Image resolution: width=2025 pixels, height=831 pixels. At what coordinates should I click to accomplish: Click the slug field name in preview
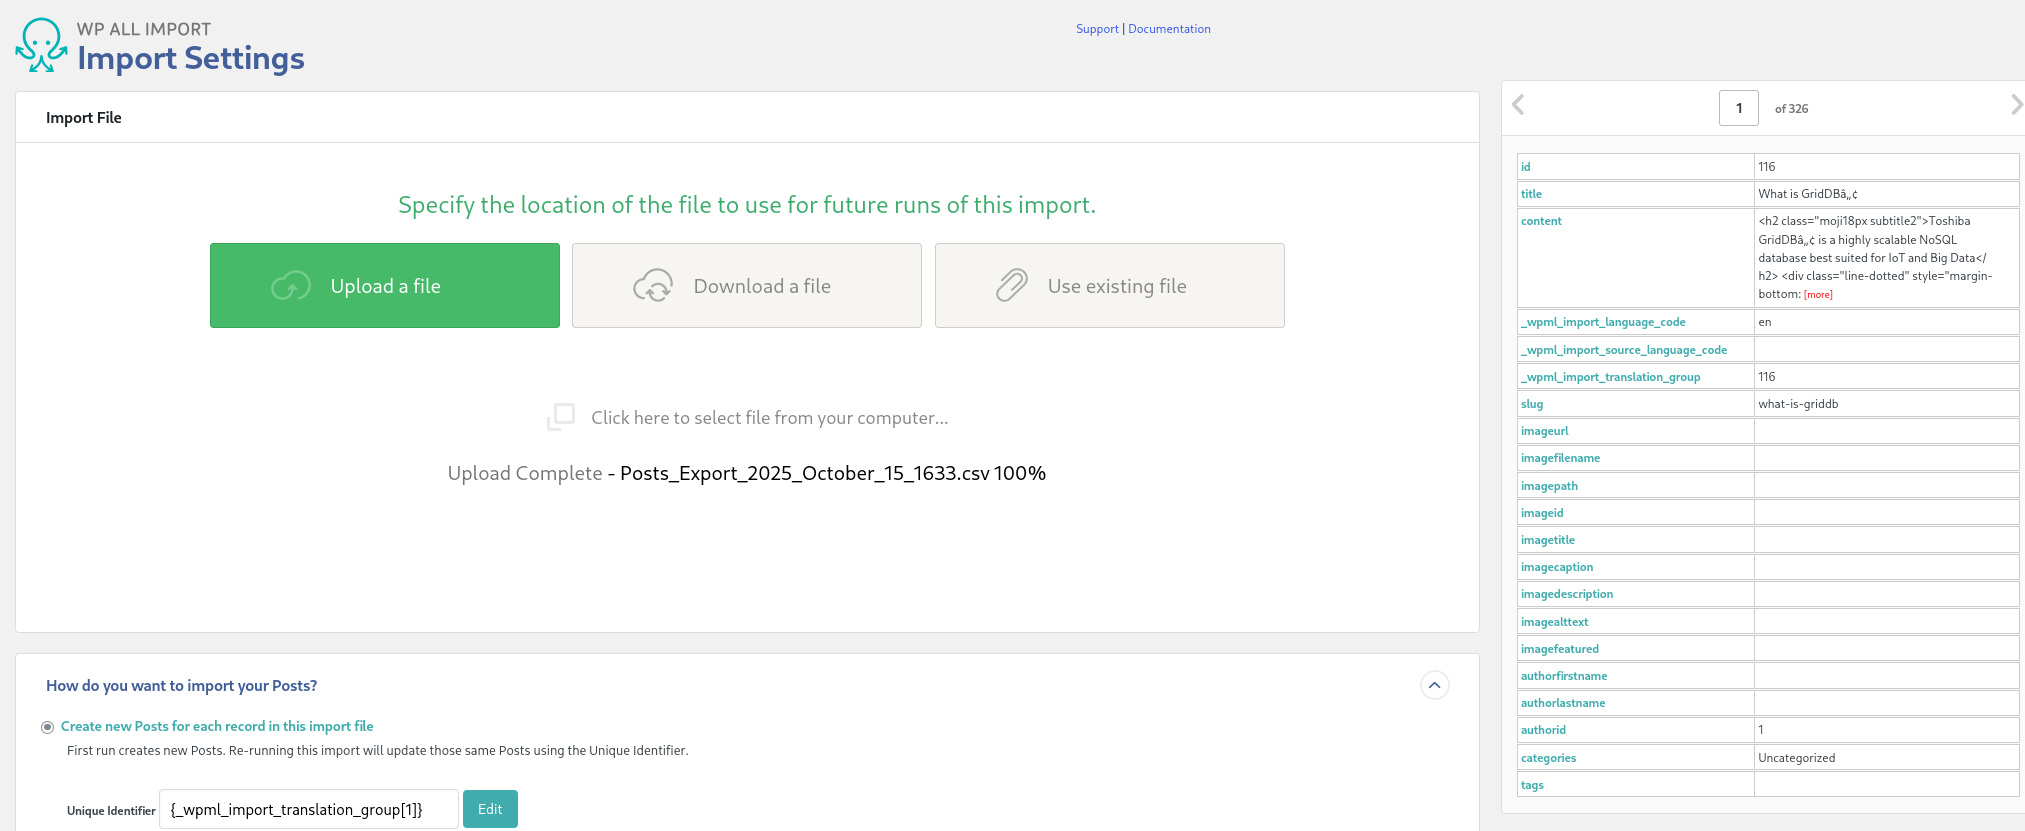pyautogui.click(x=1532, y=404)
